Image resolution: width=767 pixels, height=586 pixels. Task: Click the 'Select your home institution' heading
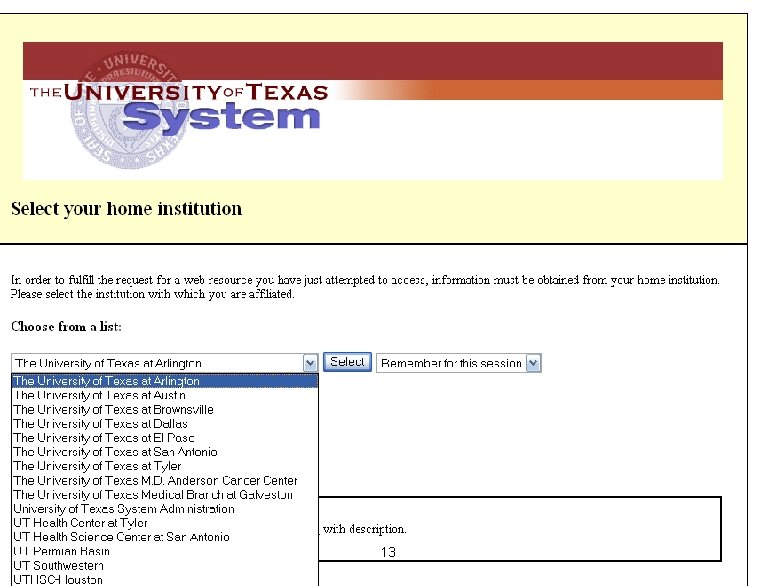126,209
